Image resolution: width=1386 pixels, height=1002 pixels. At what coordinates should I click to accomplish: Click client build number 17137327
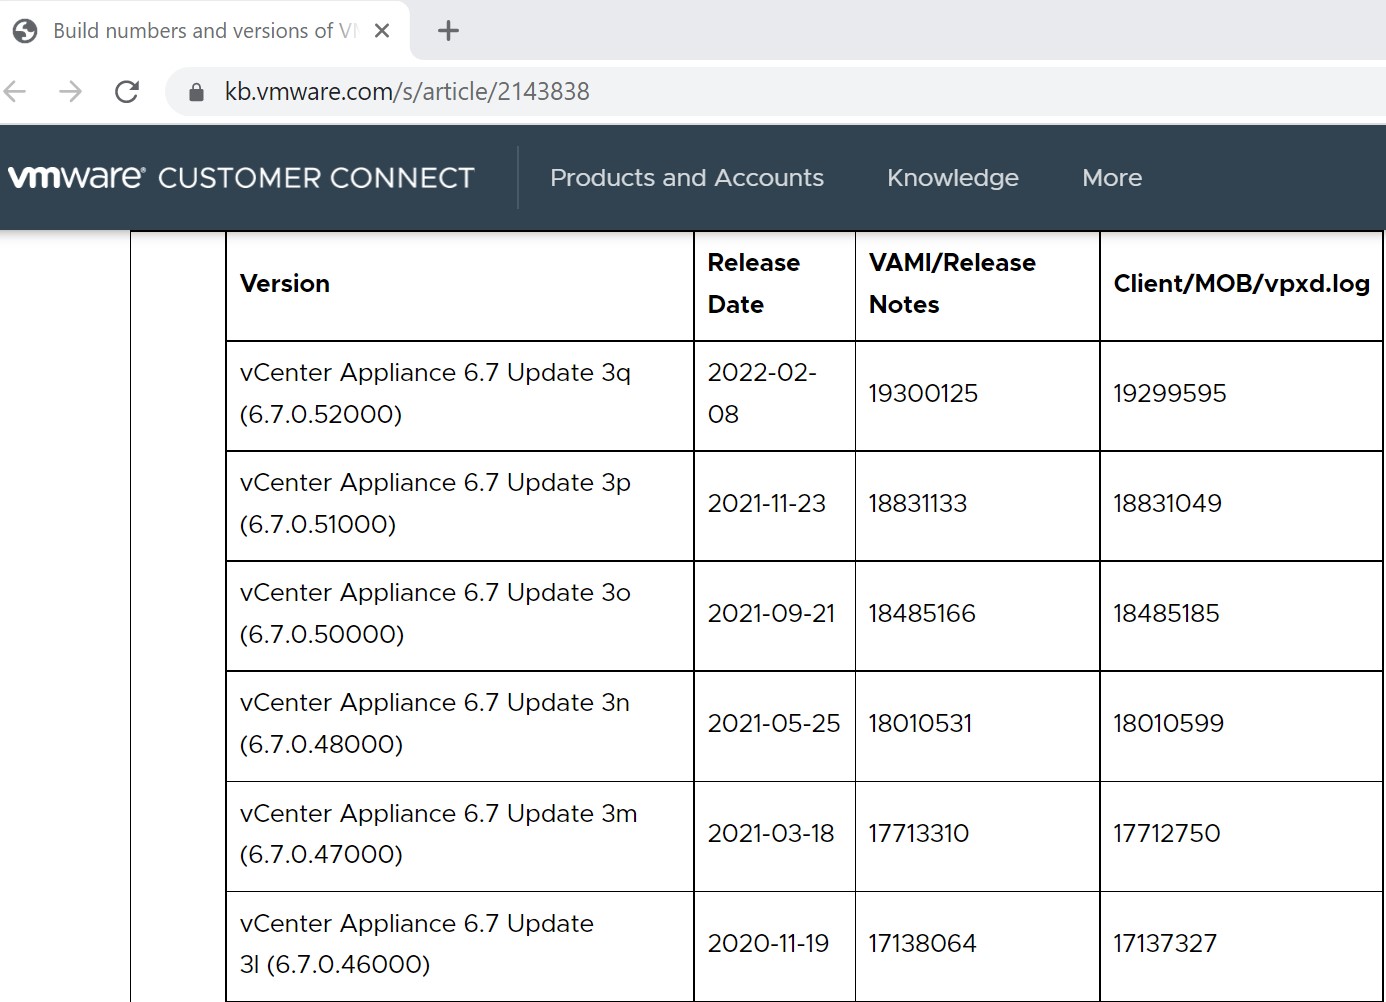[x=1165, y=944]
